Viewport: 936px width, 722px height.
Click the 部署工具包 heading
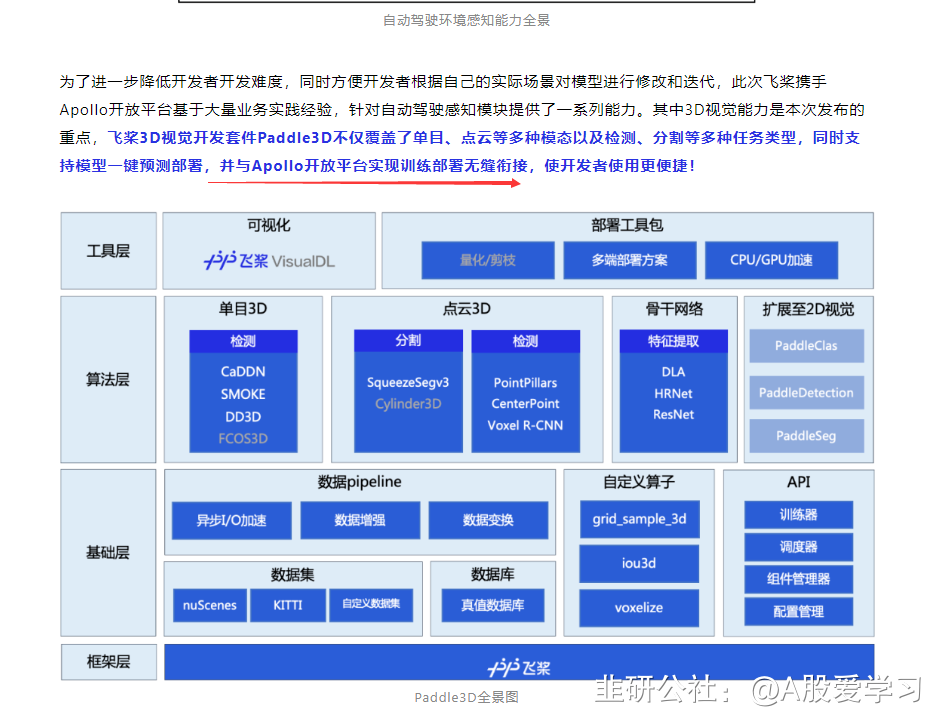[x=627, y=226]
